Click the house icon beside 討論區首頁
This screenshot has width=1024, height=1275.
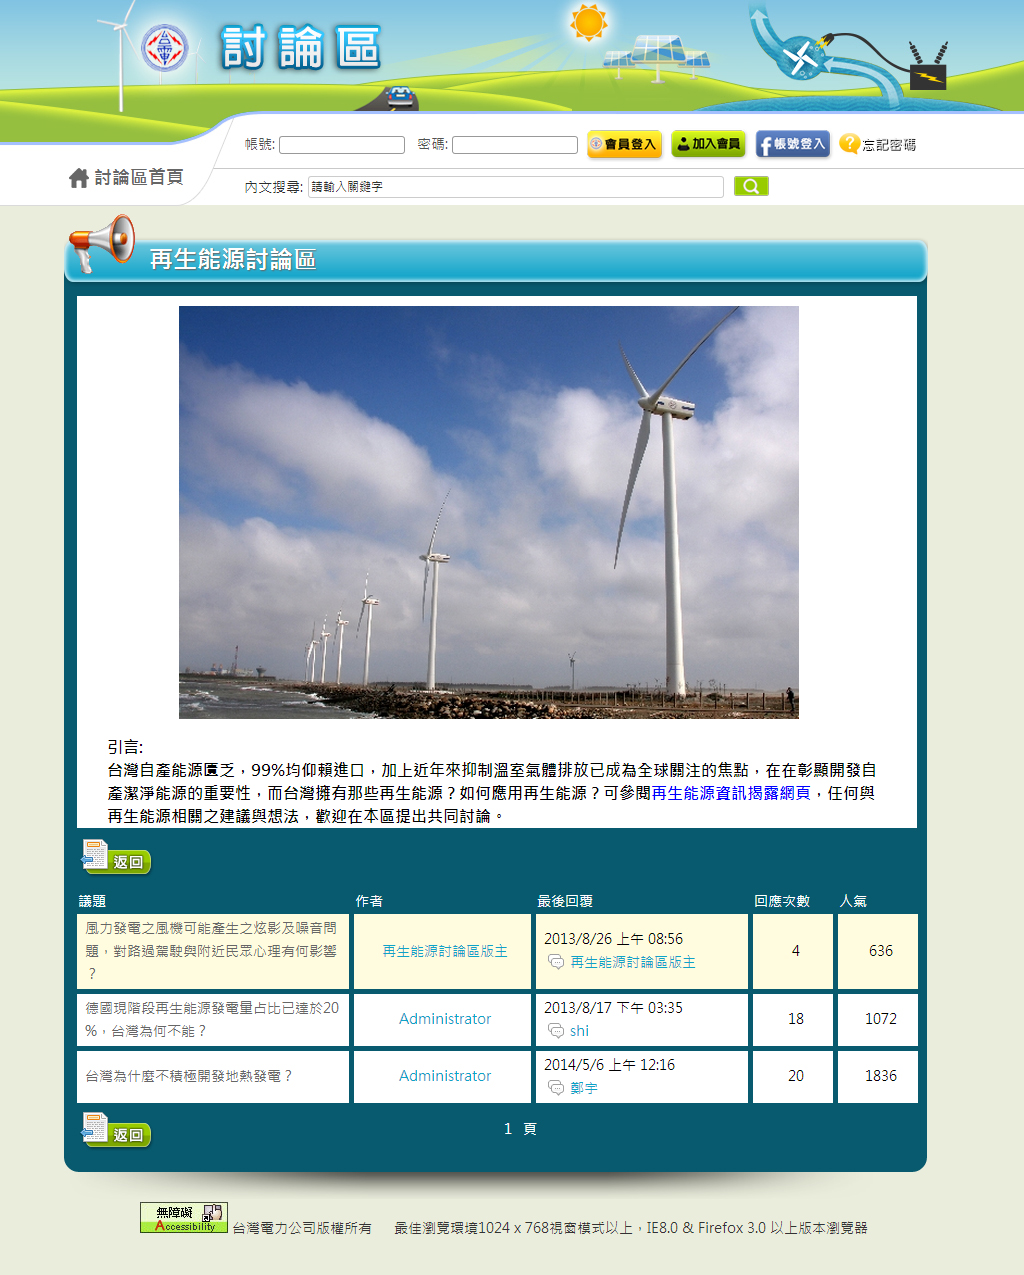click(79, 178)
